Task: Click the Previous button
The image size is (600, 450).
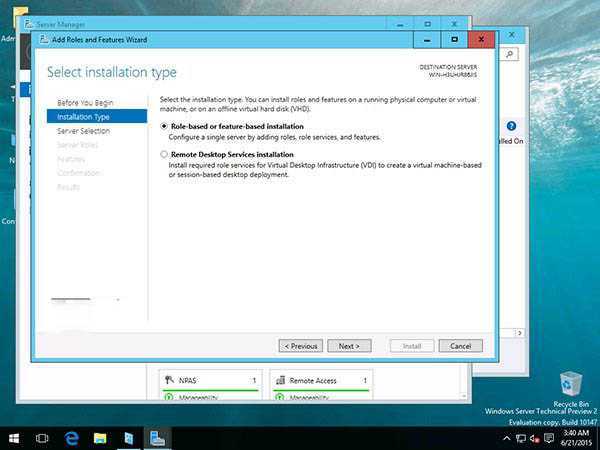Action: pyautogui.click(x=301, y=346)
